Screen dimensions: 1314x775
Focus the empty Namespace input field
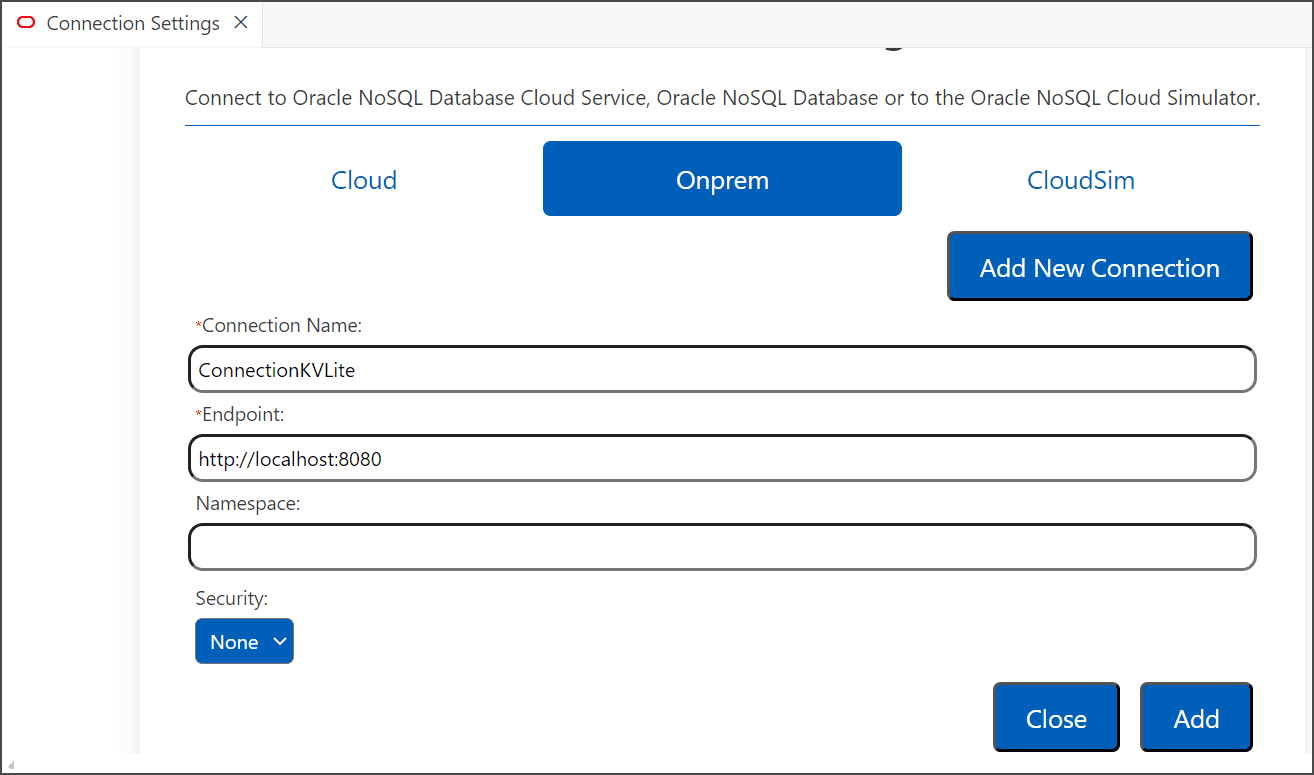tap(722, 547)
